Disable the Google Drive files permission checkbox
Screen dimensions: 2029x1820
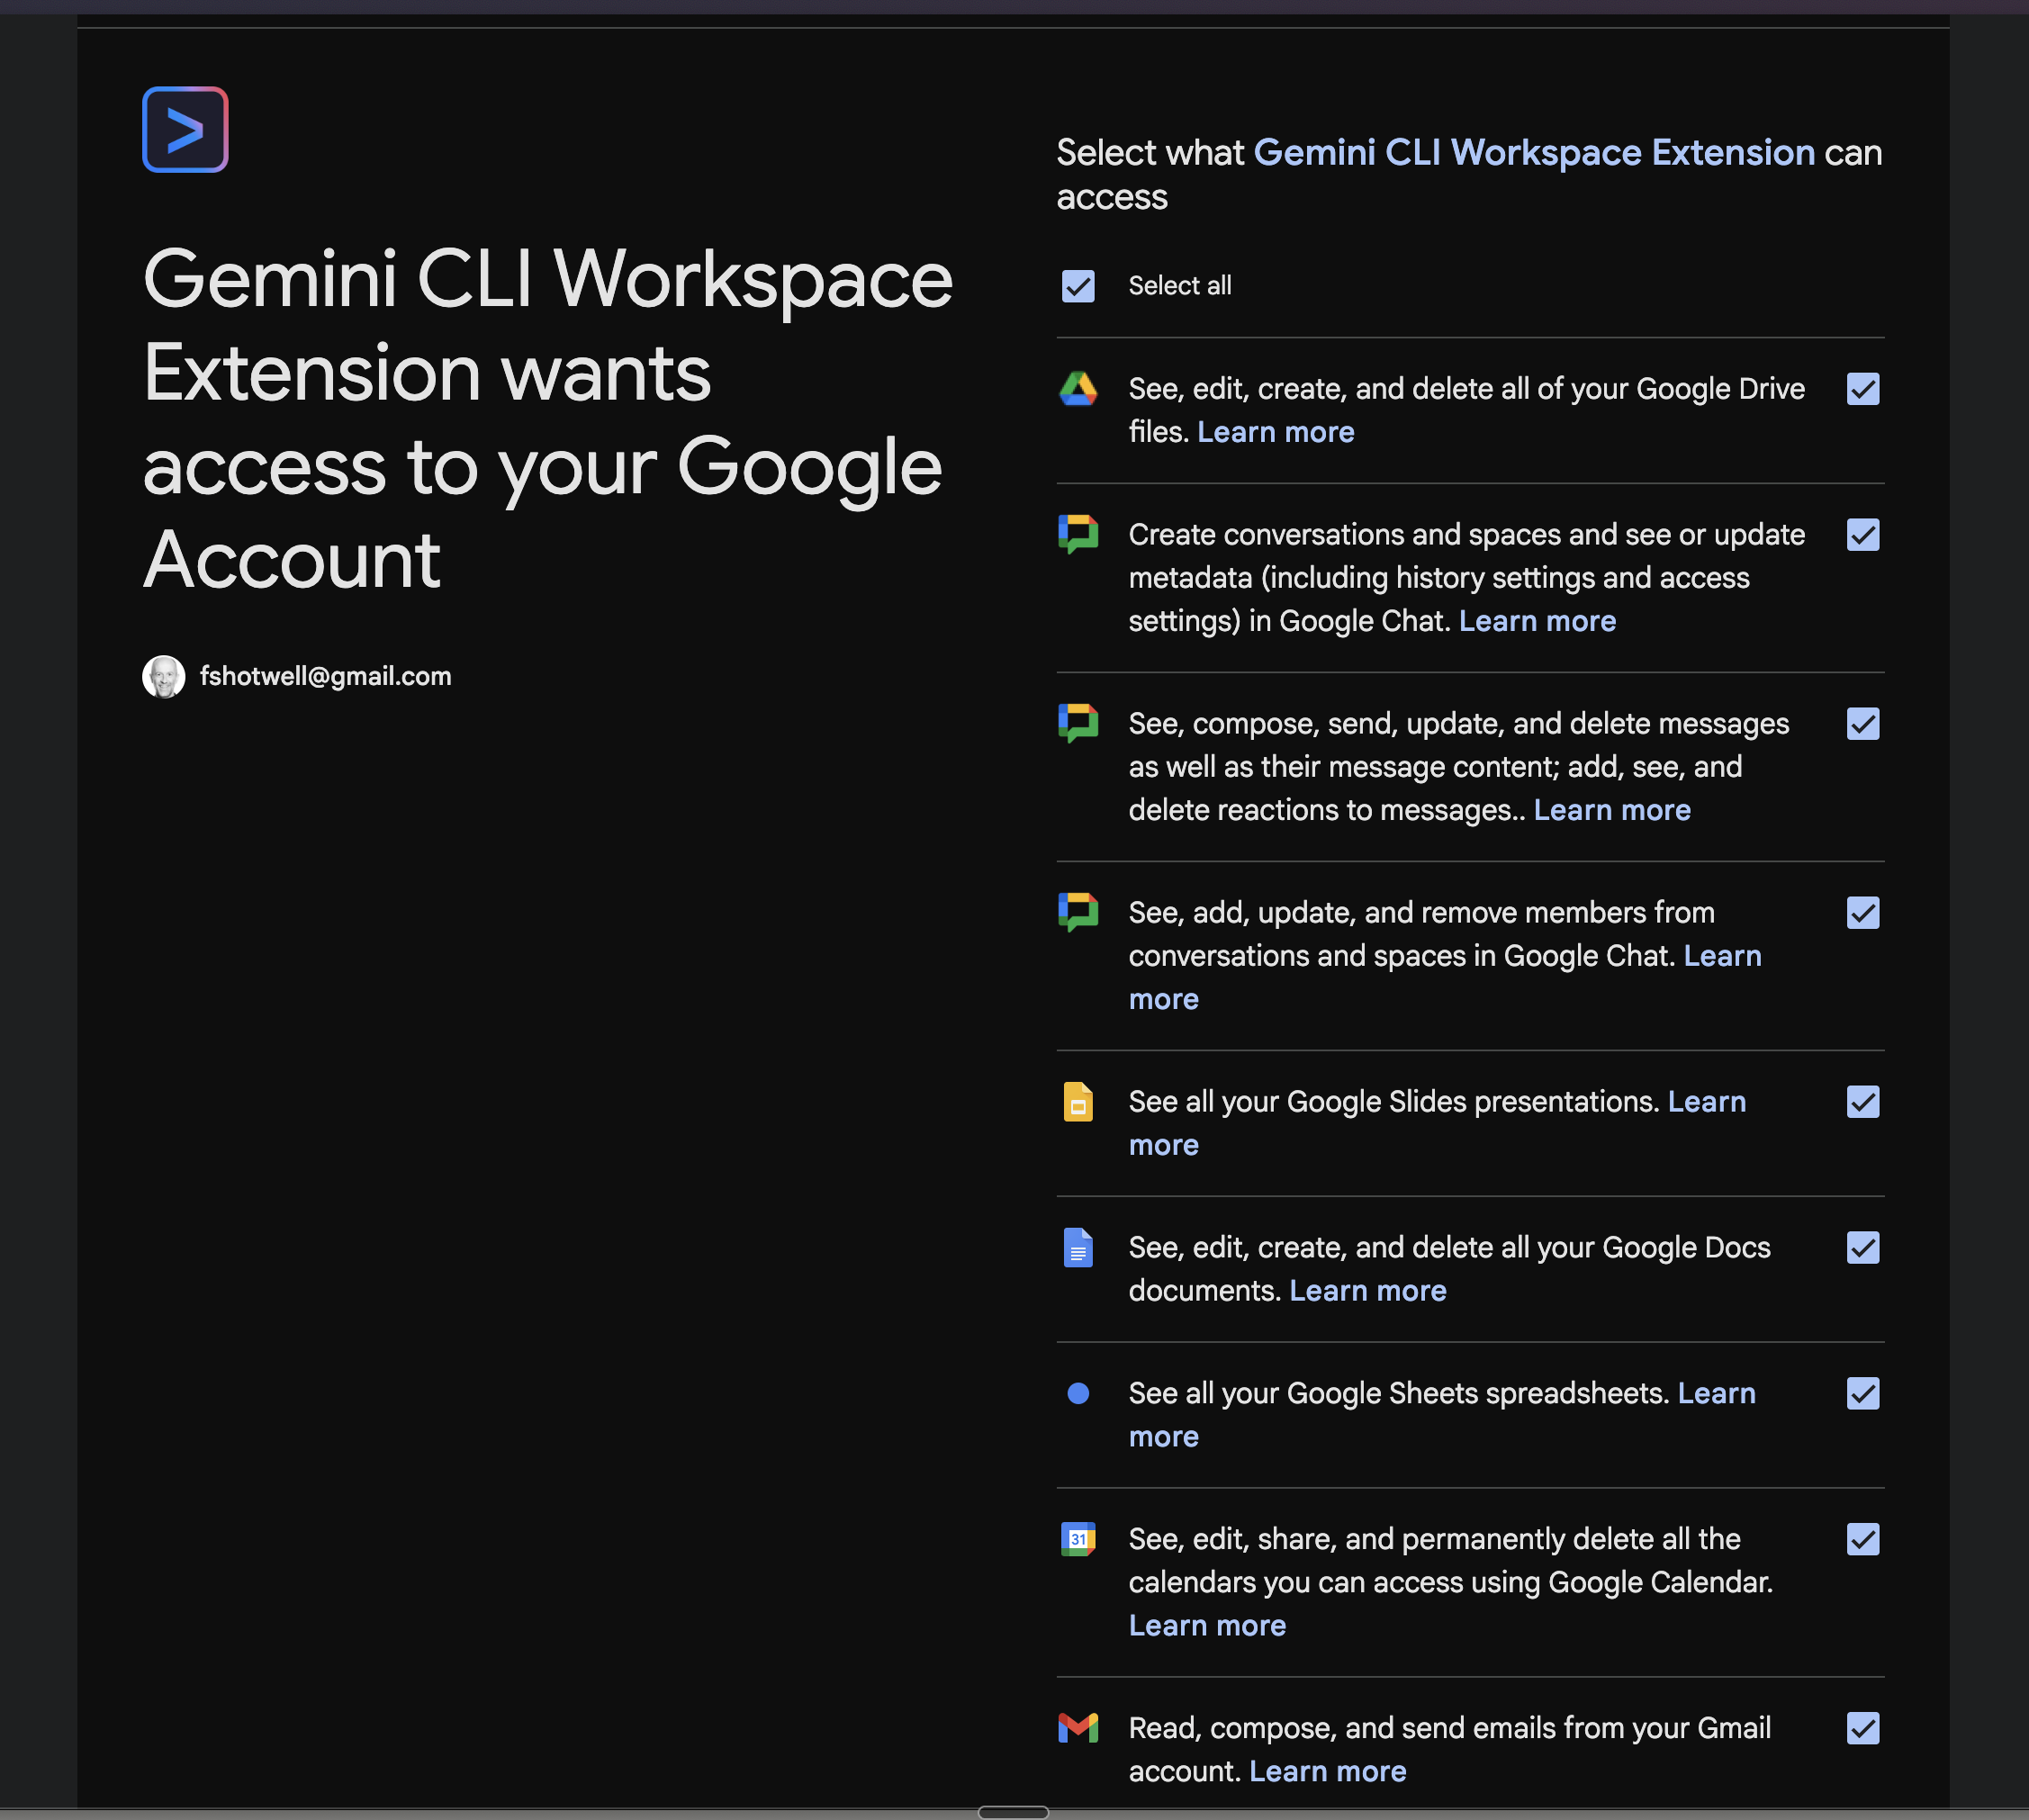1863,390
